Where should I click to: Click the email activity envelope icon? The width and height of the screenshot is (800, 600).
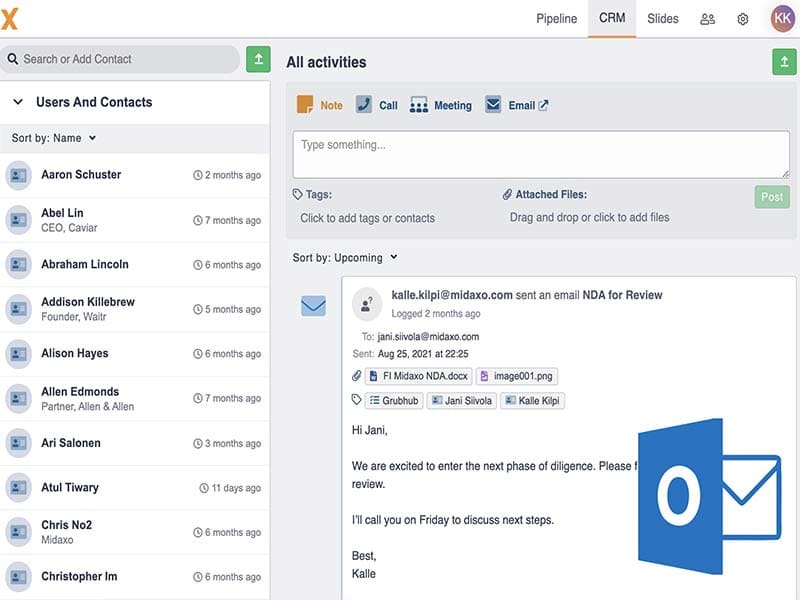(x=313, y=306)
